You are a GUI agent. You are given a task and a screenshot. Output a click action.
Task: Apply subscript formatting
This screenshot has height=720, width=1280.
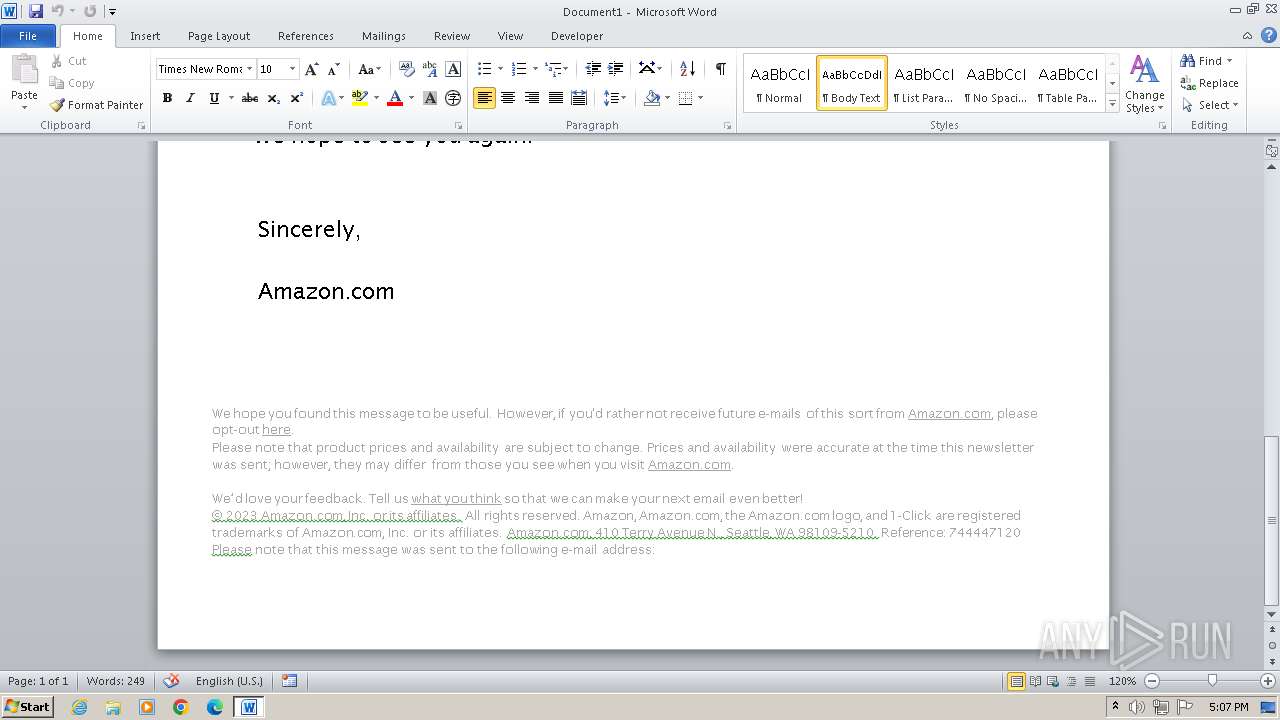pyautogui.click(x=273, y=98)
